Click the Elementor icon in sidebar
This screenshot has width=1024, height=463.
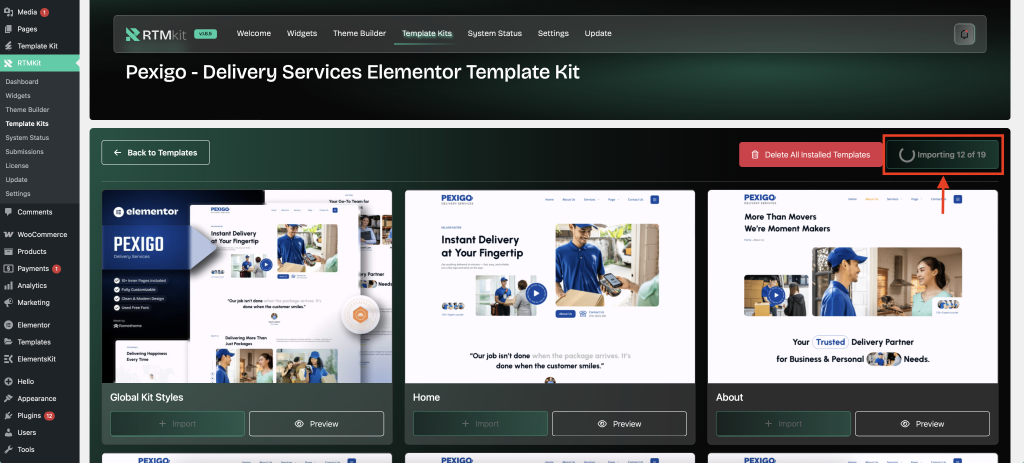point(8,325)
